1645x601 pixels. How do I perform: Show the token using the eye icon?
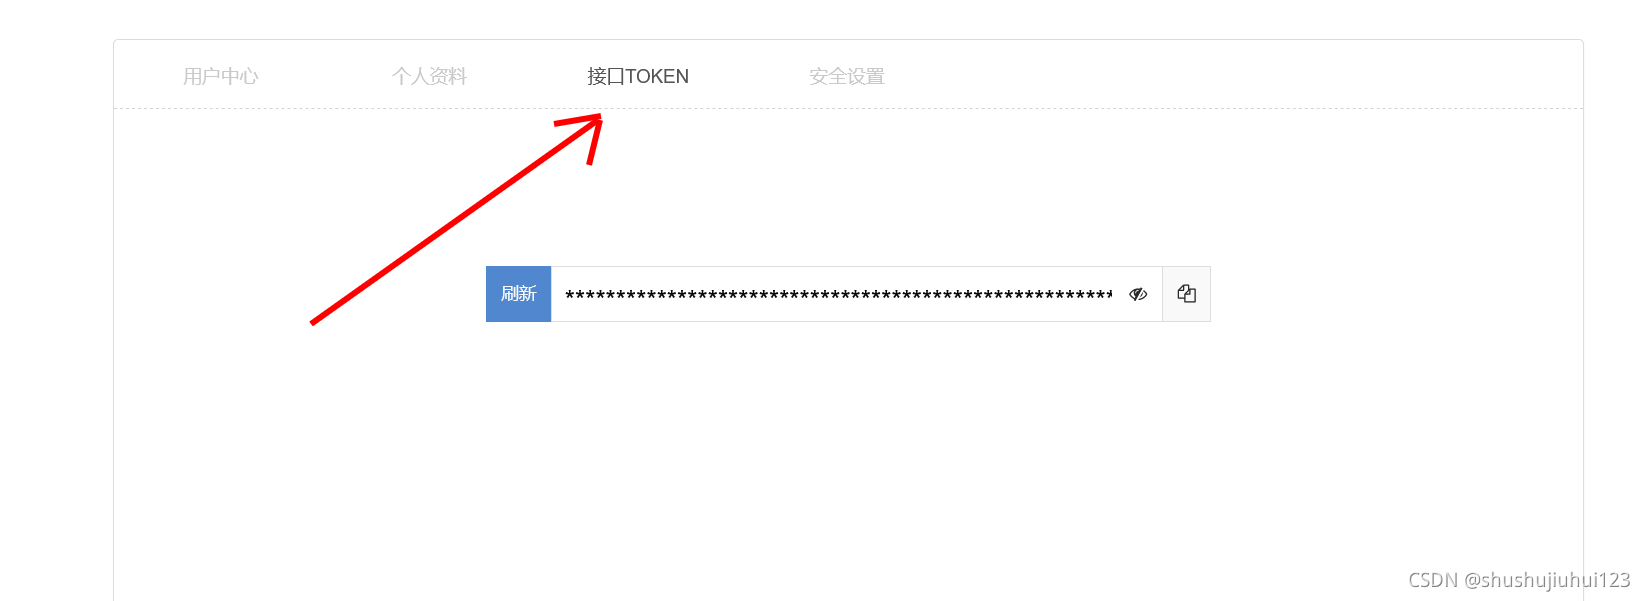(1138, 294)
